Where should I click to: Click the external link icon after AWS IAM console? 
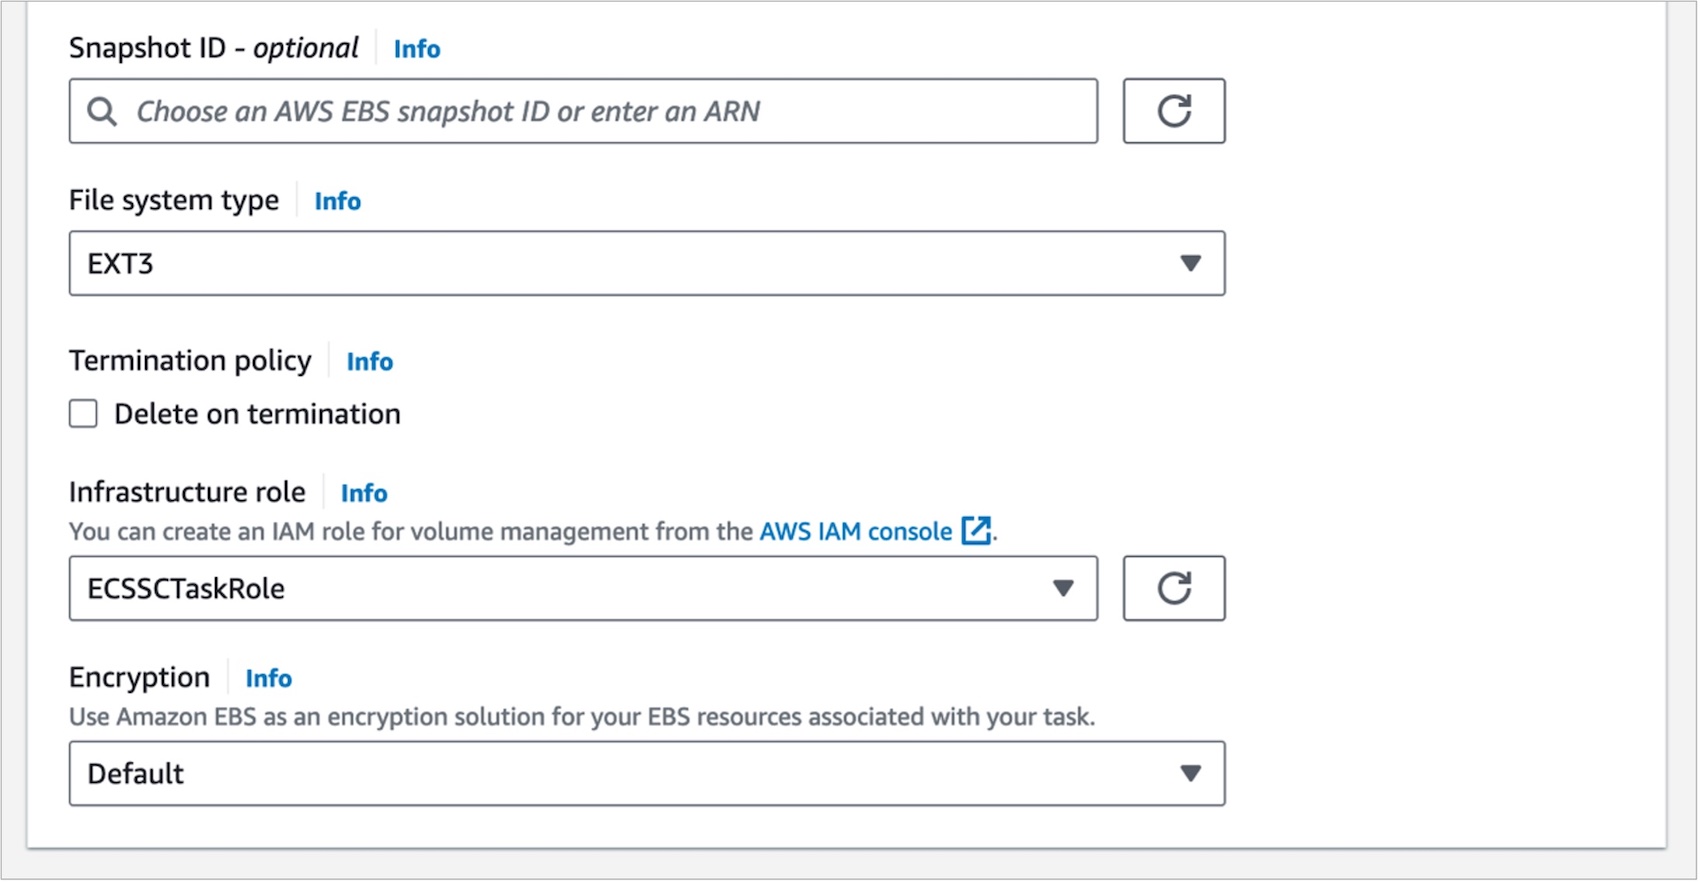[975, 531]
